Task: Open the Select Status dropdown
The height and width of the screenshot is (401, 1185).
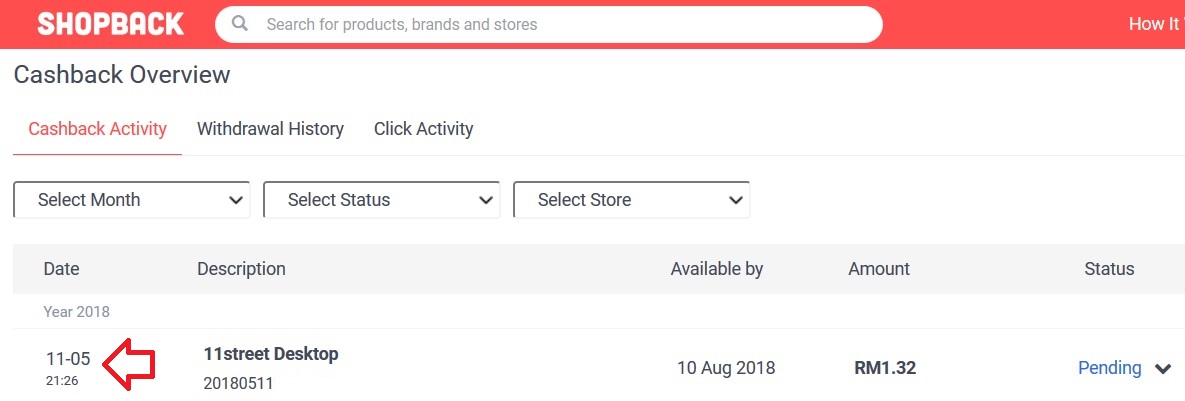Action: pos(381,200)
